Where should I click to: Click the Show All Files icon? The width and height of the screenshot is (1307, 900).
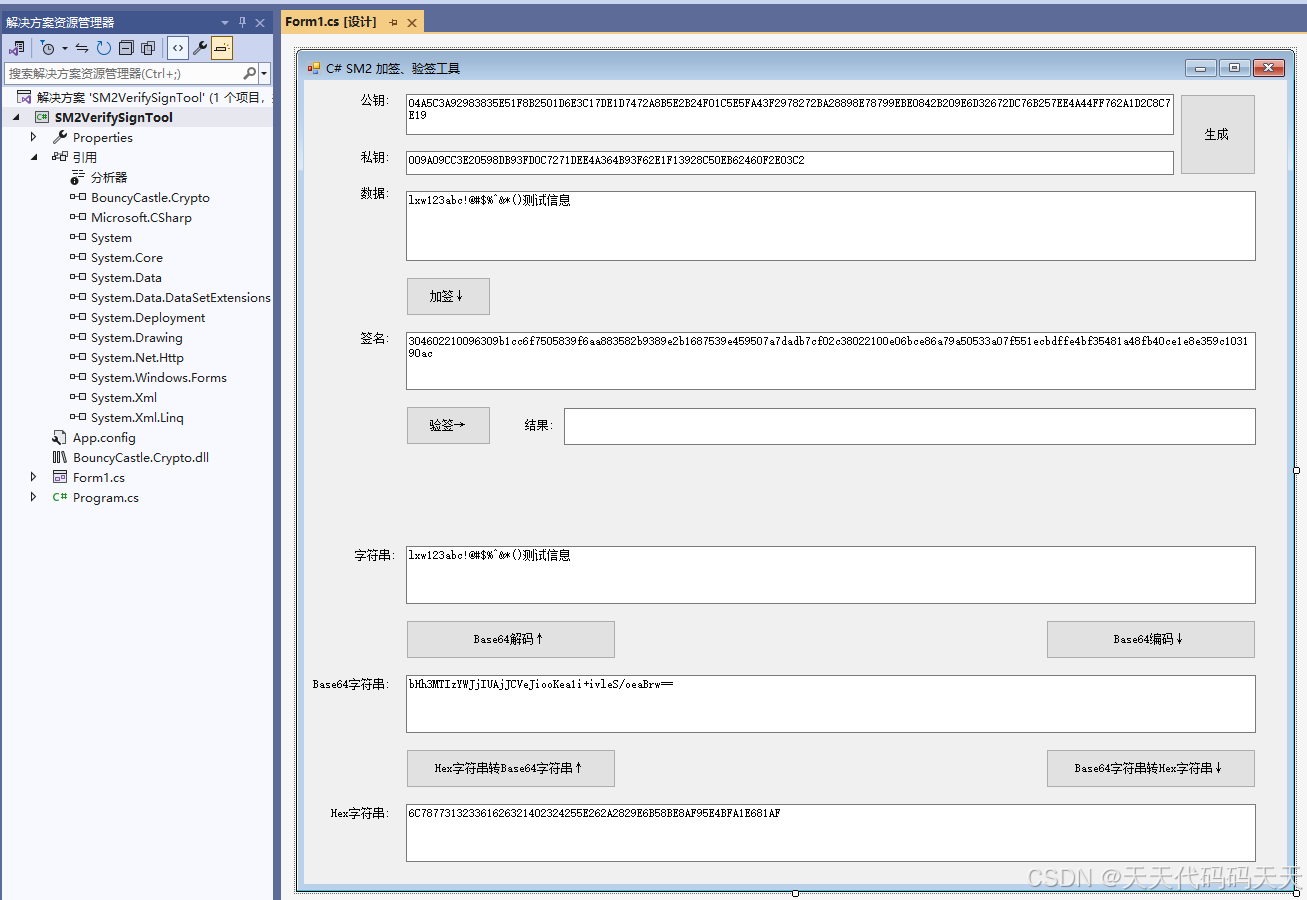pos(148,48)
